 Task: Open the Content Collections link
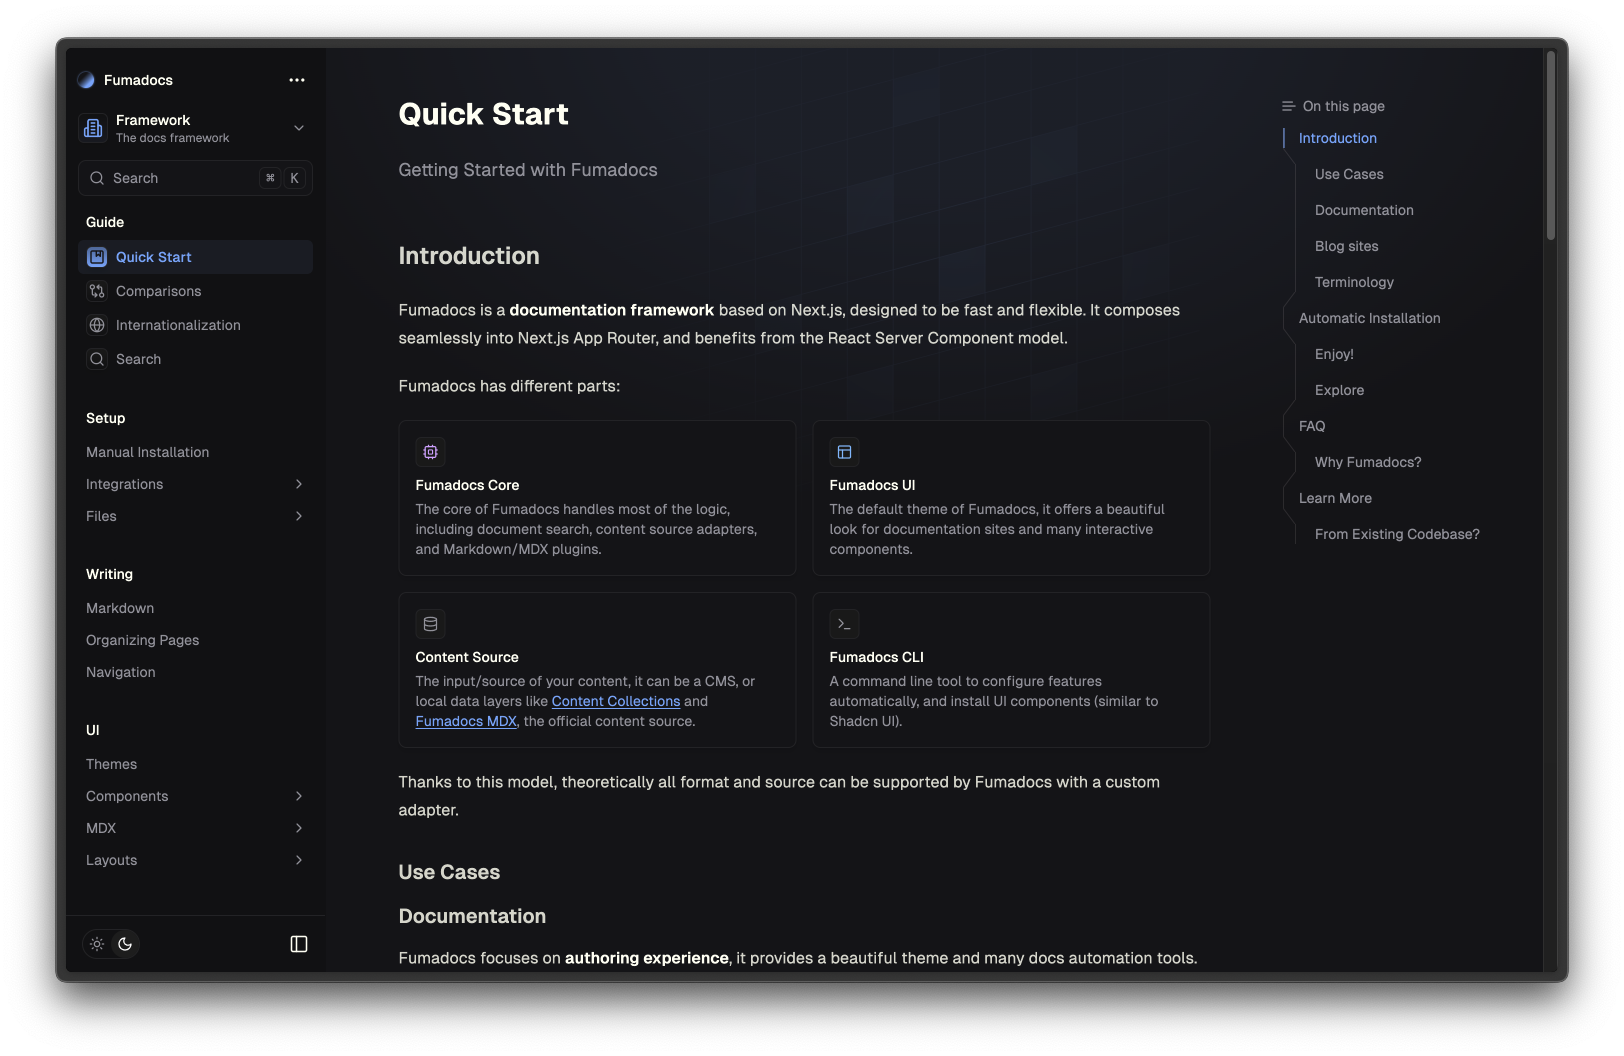(x=615, y=701)
